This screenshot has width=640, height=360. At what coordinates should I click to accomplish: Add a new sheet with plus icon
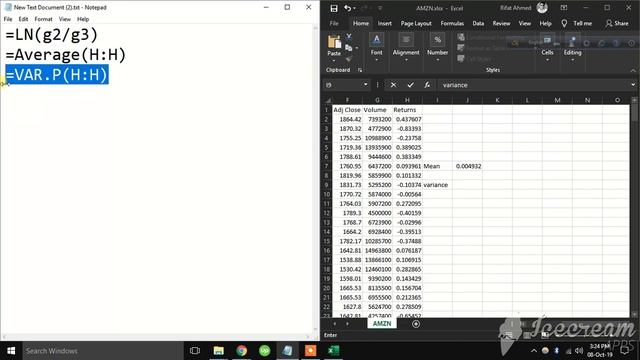coord(416,324)
